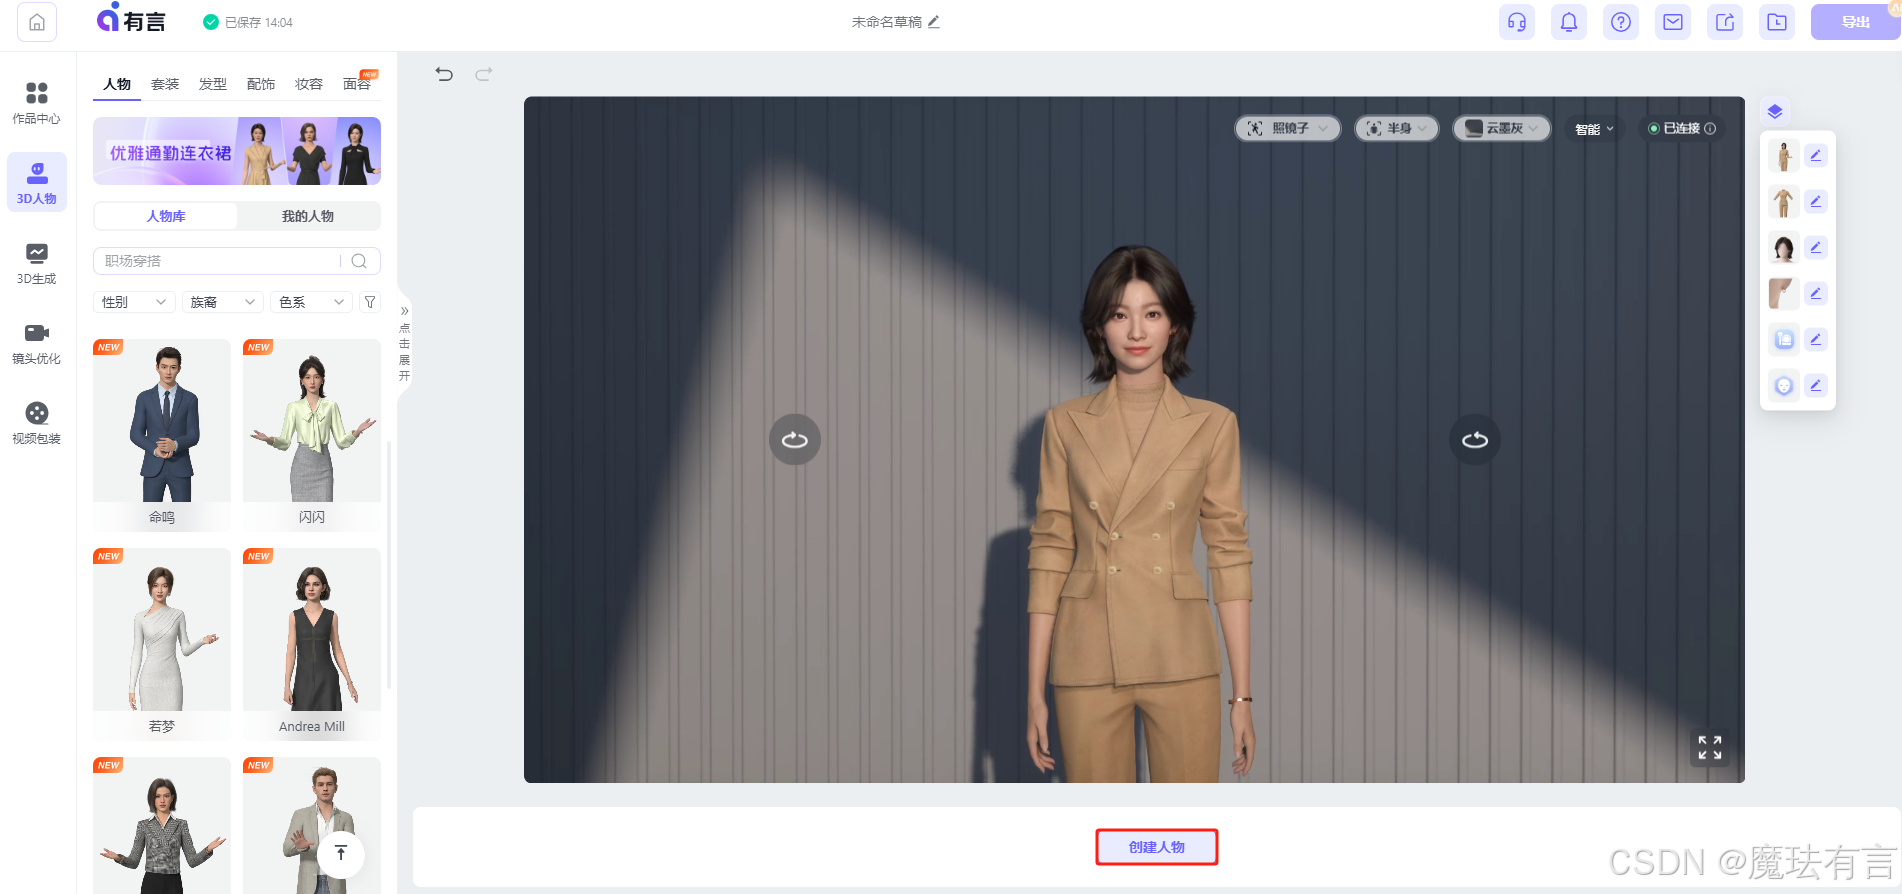Click info icon beside 已连接
Image resolution: width=1902 pixels, height=894 pixels.
click(1710, 129)
